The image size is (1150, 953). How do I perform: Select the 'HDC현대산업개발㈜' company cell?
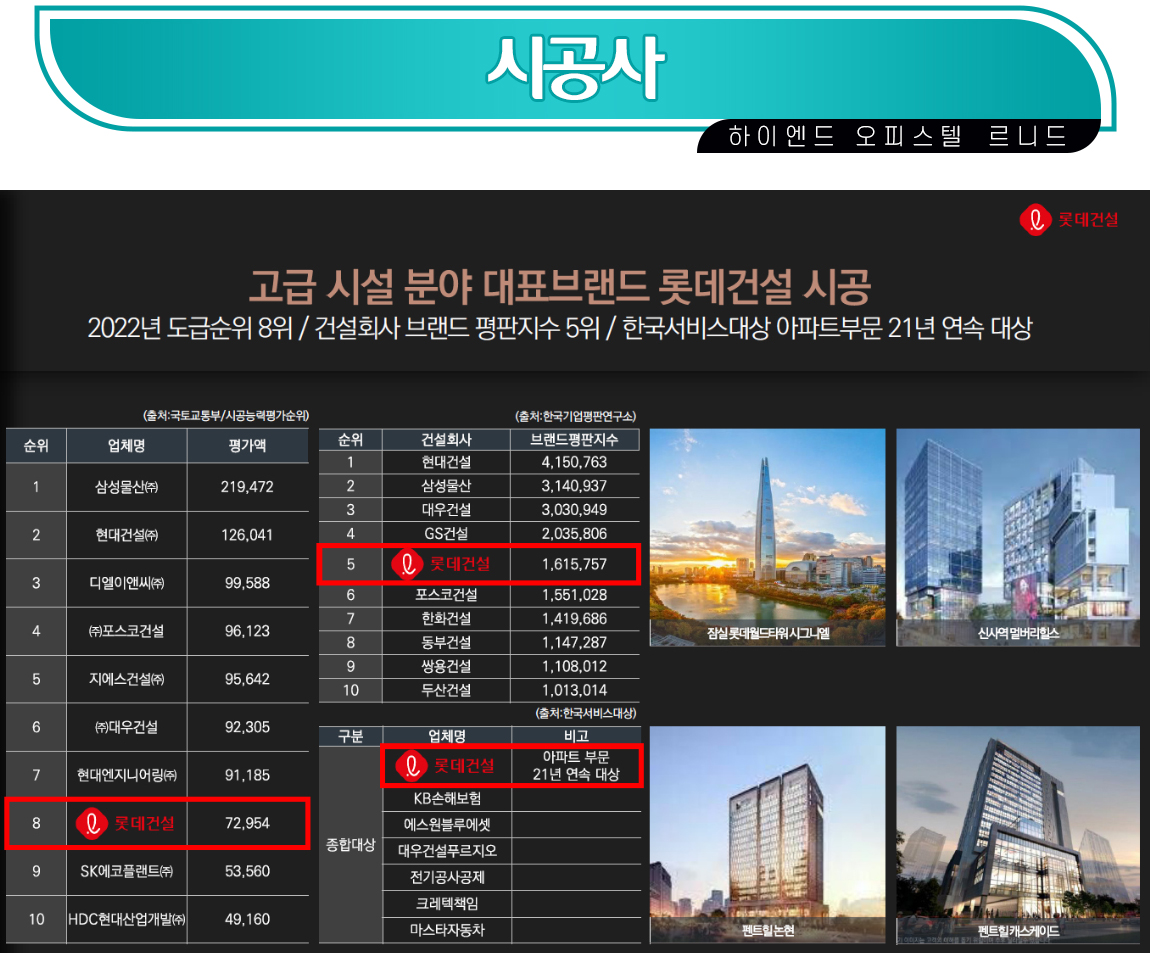click(x=126, y=919)
